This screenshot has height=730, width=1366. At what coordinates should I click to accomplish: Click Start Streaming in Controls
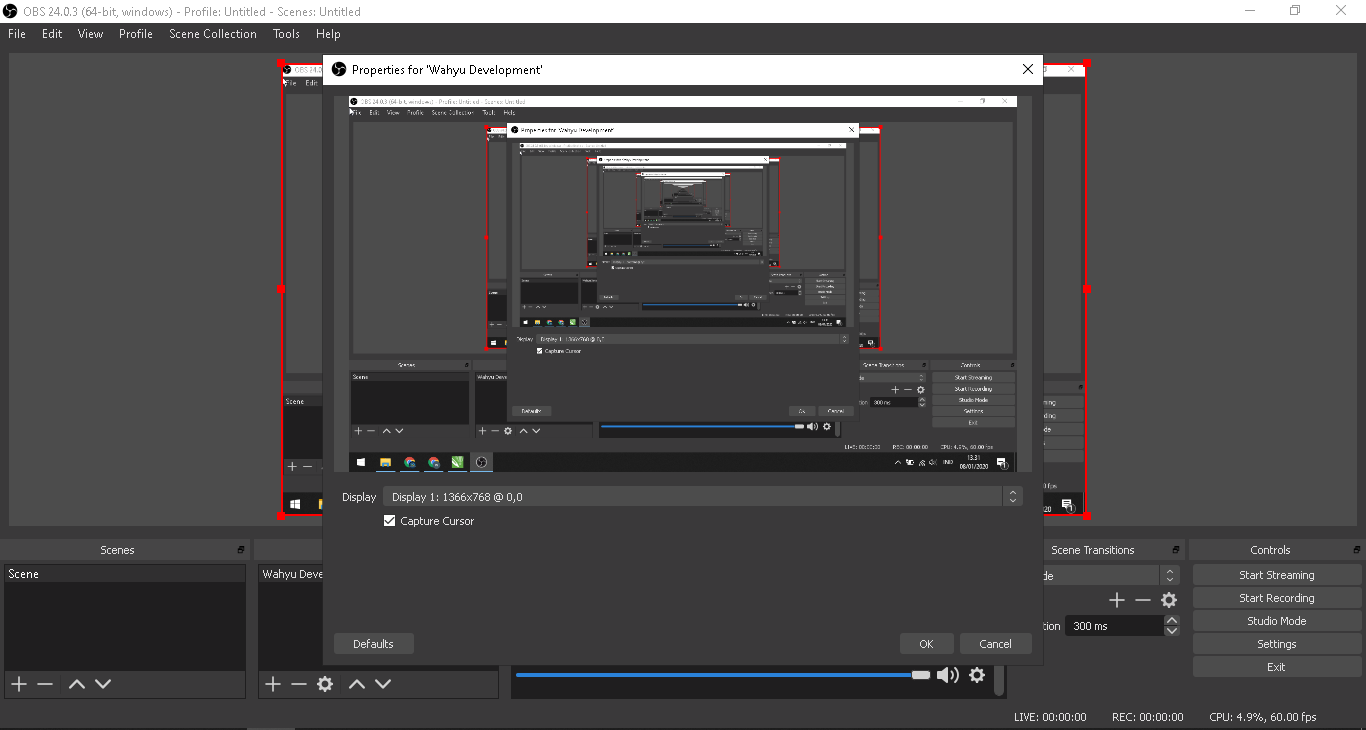click(1277, 575)
